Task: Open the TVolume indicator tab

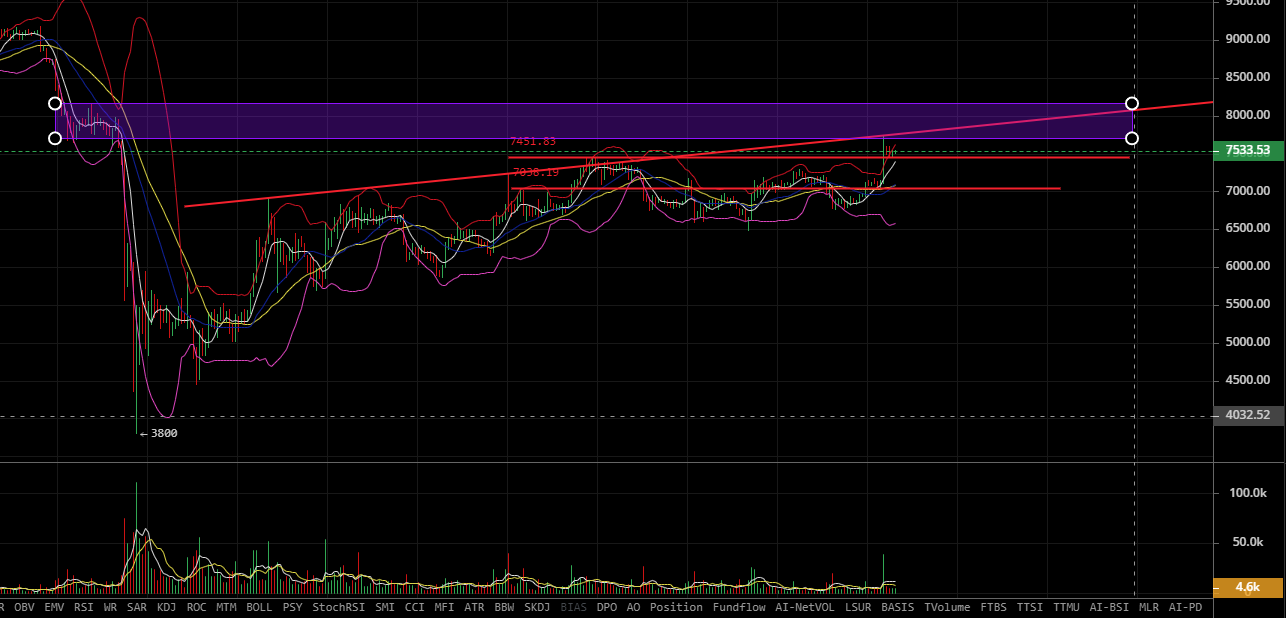Action: [x=947, y=607]
